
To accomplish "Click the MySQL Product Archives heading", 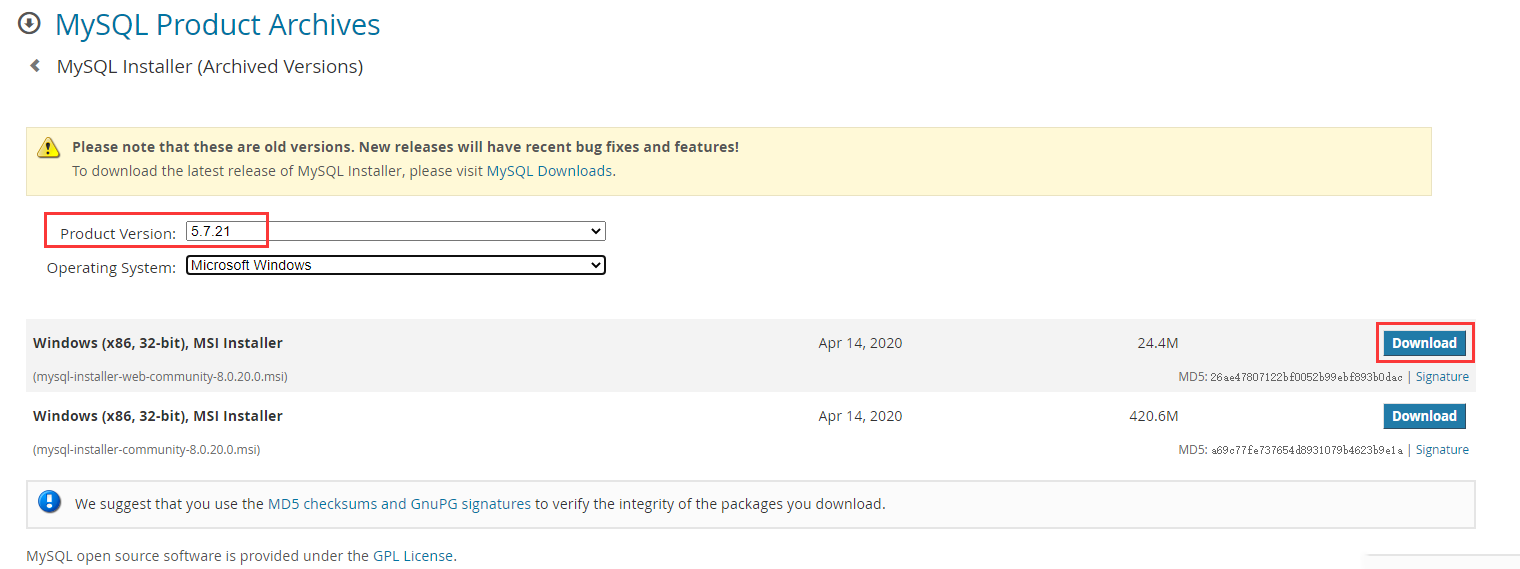I will (x=218, y=24).
